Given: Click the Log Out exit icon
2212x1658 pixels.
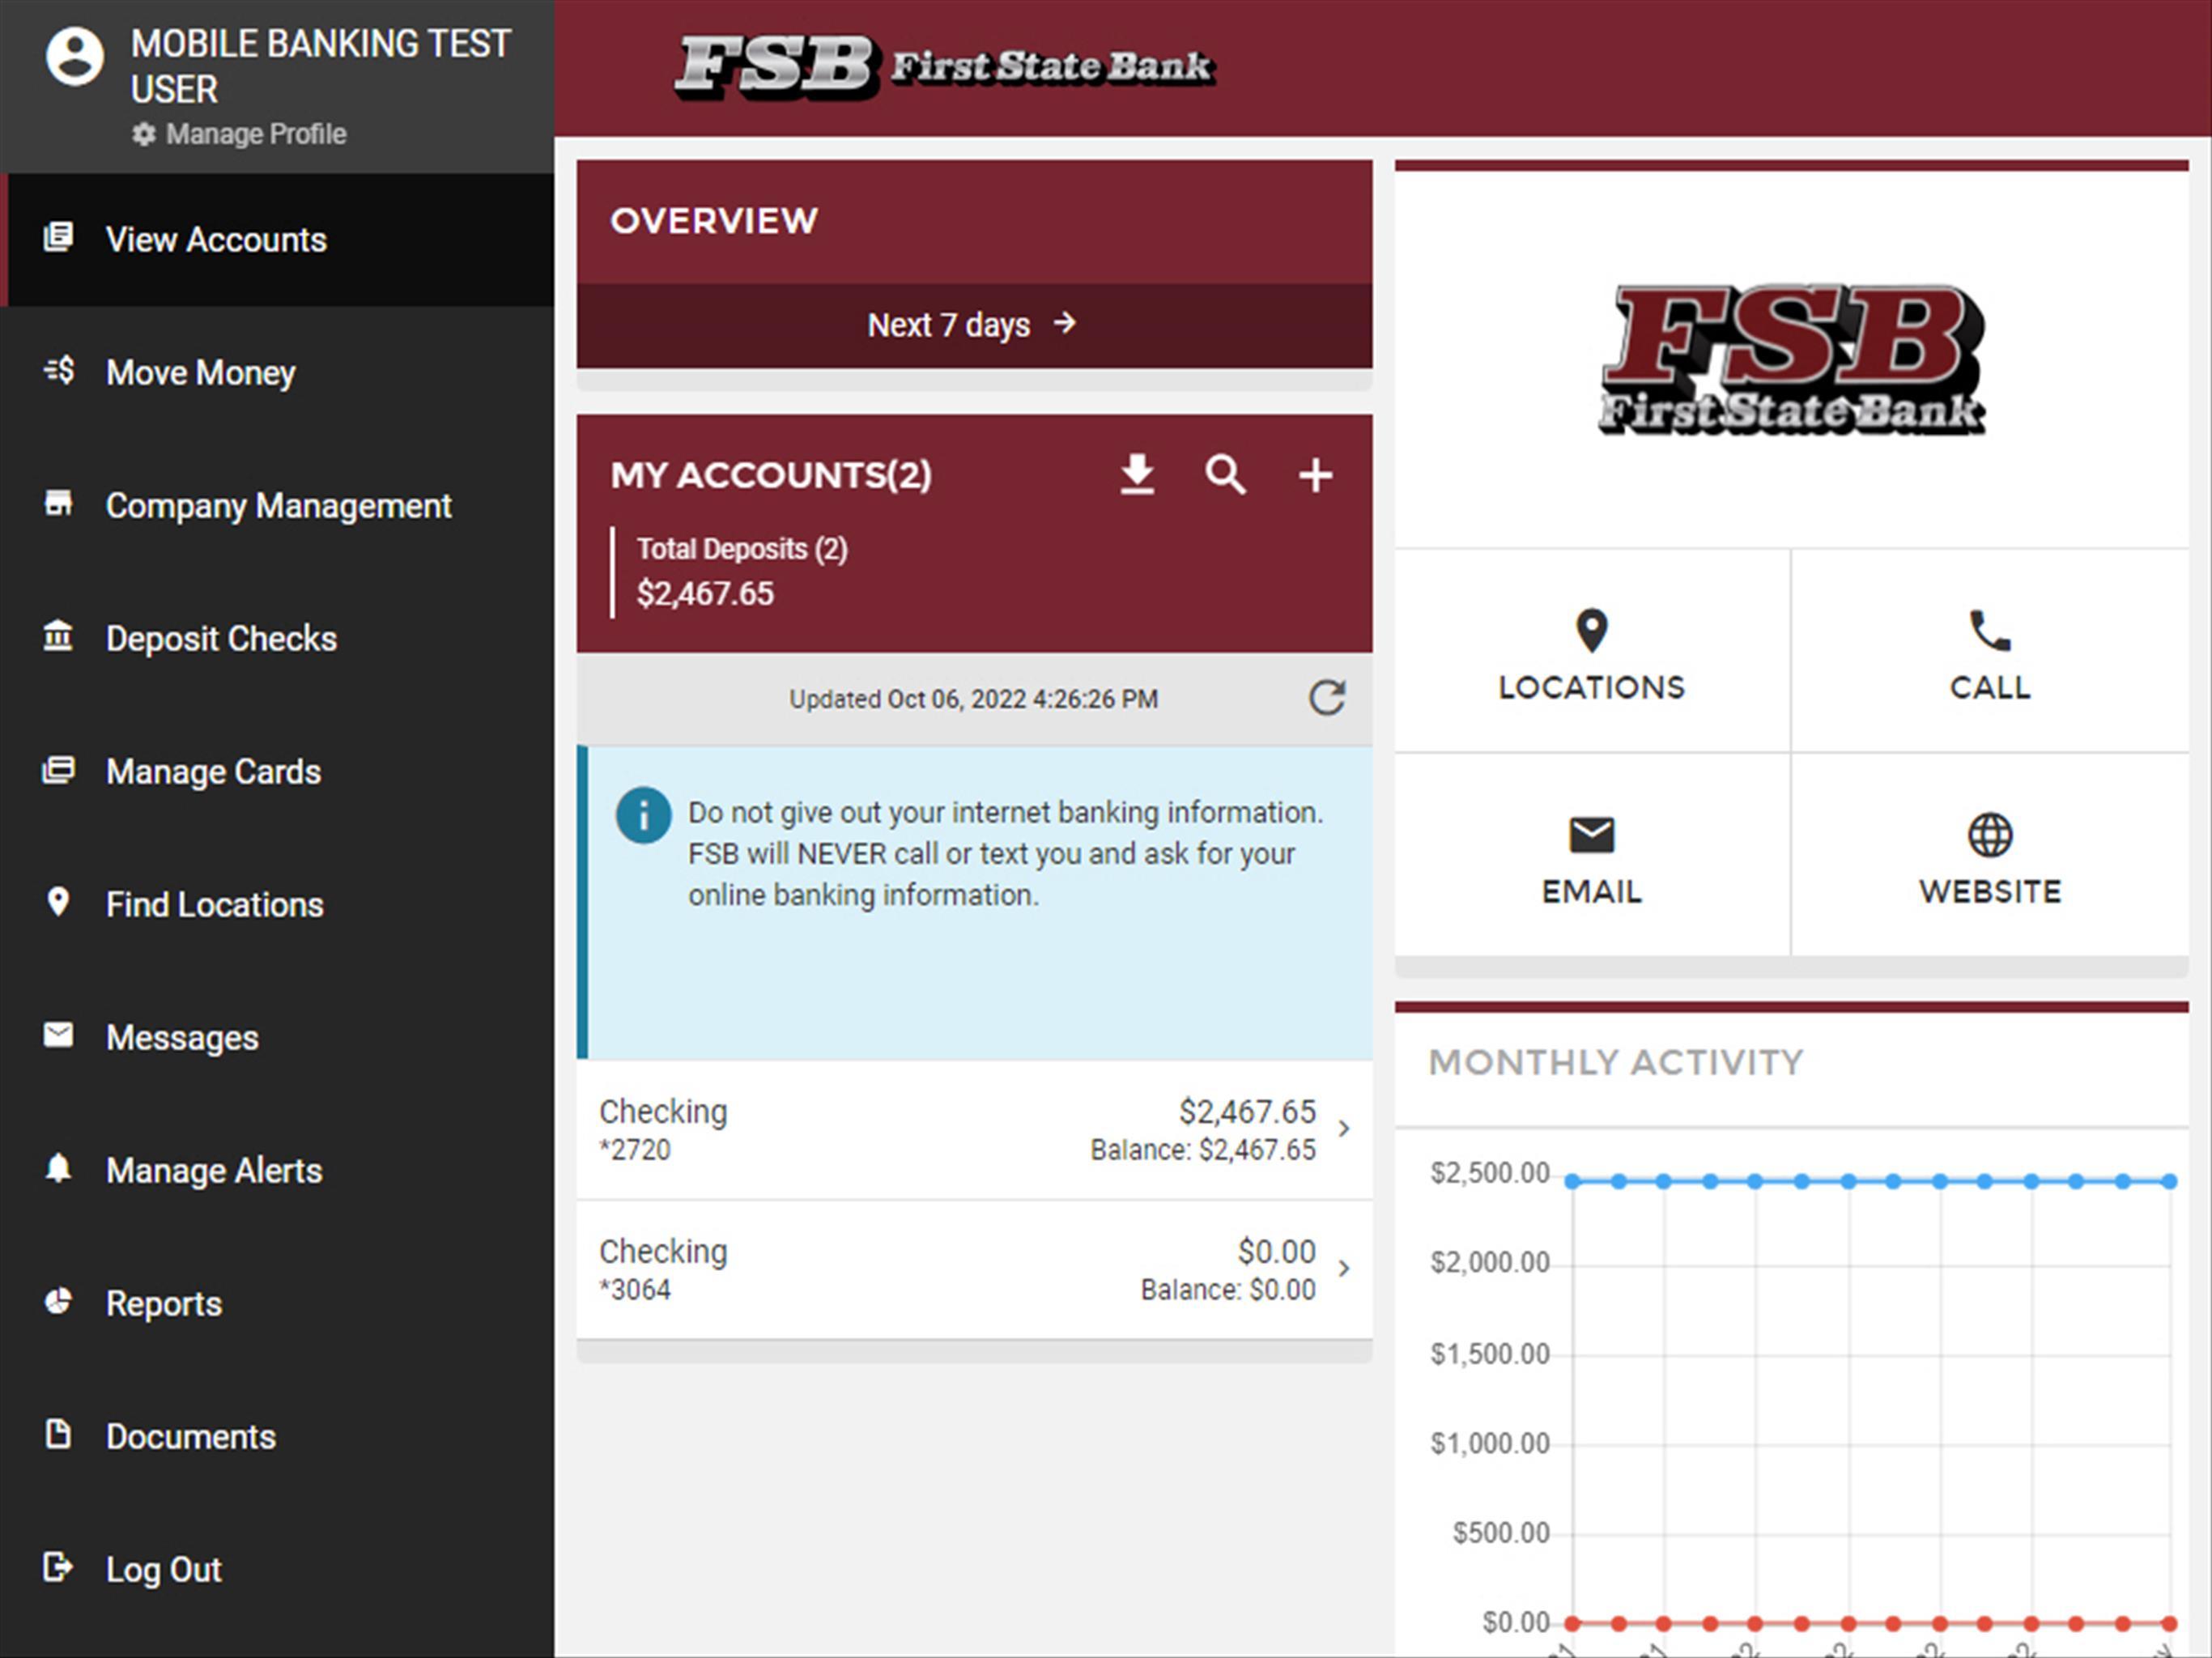Looking at the screenshot, I should click(x=58, y=1567).
